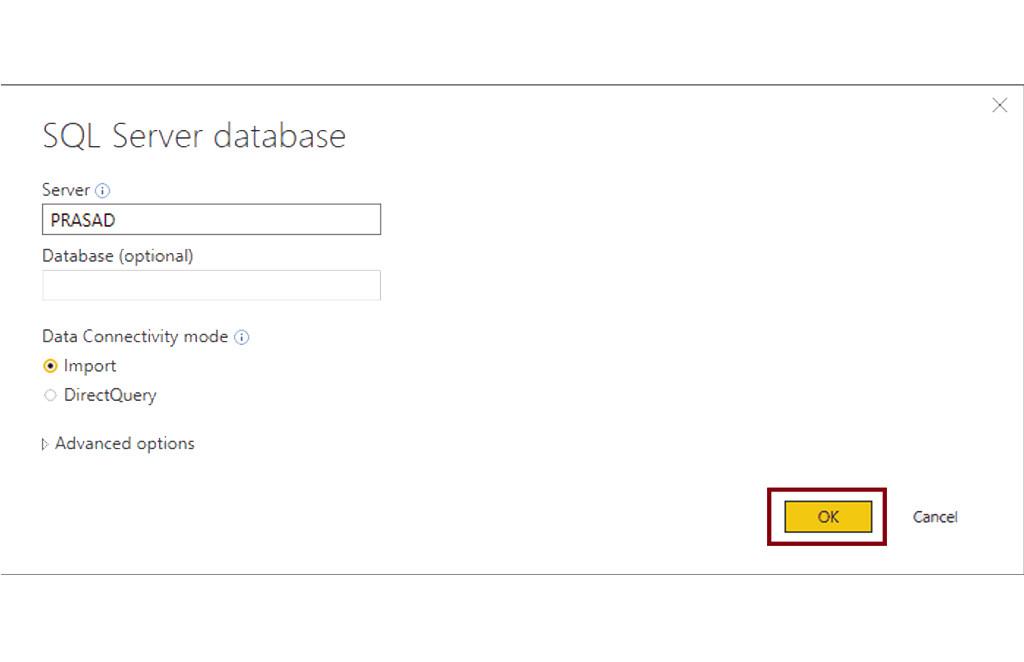This screenshot has height=662, width=1024.
Task: Click the circled-i beside Data Connectivity mode
Action: (241, 337)
